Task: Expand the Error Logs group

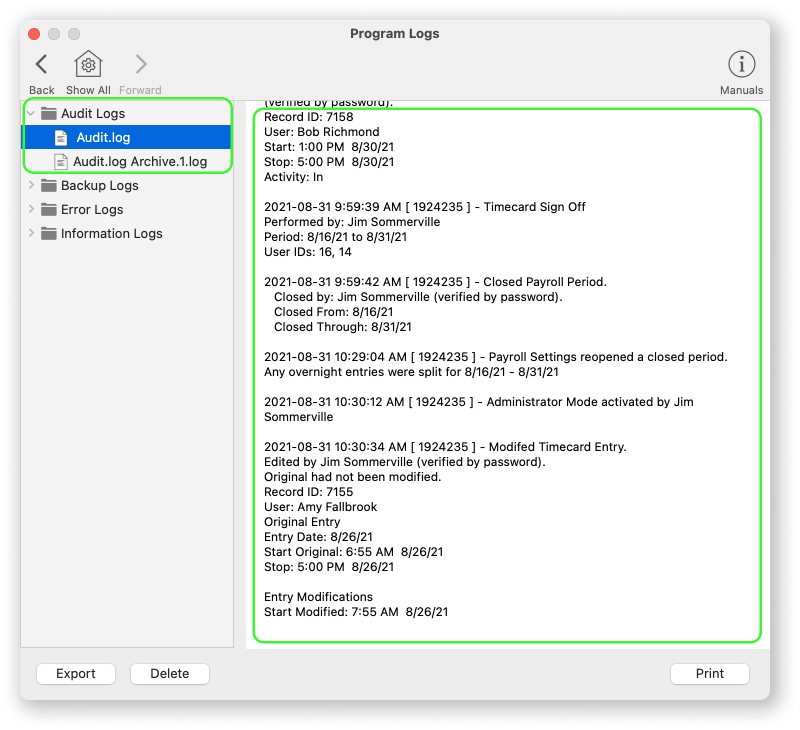Action: pos(31,209)
